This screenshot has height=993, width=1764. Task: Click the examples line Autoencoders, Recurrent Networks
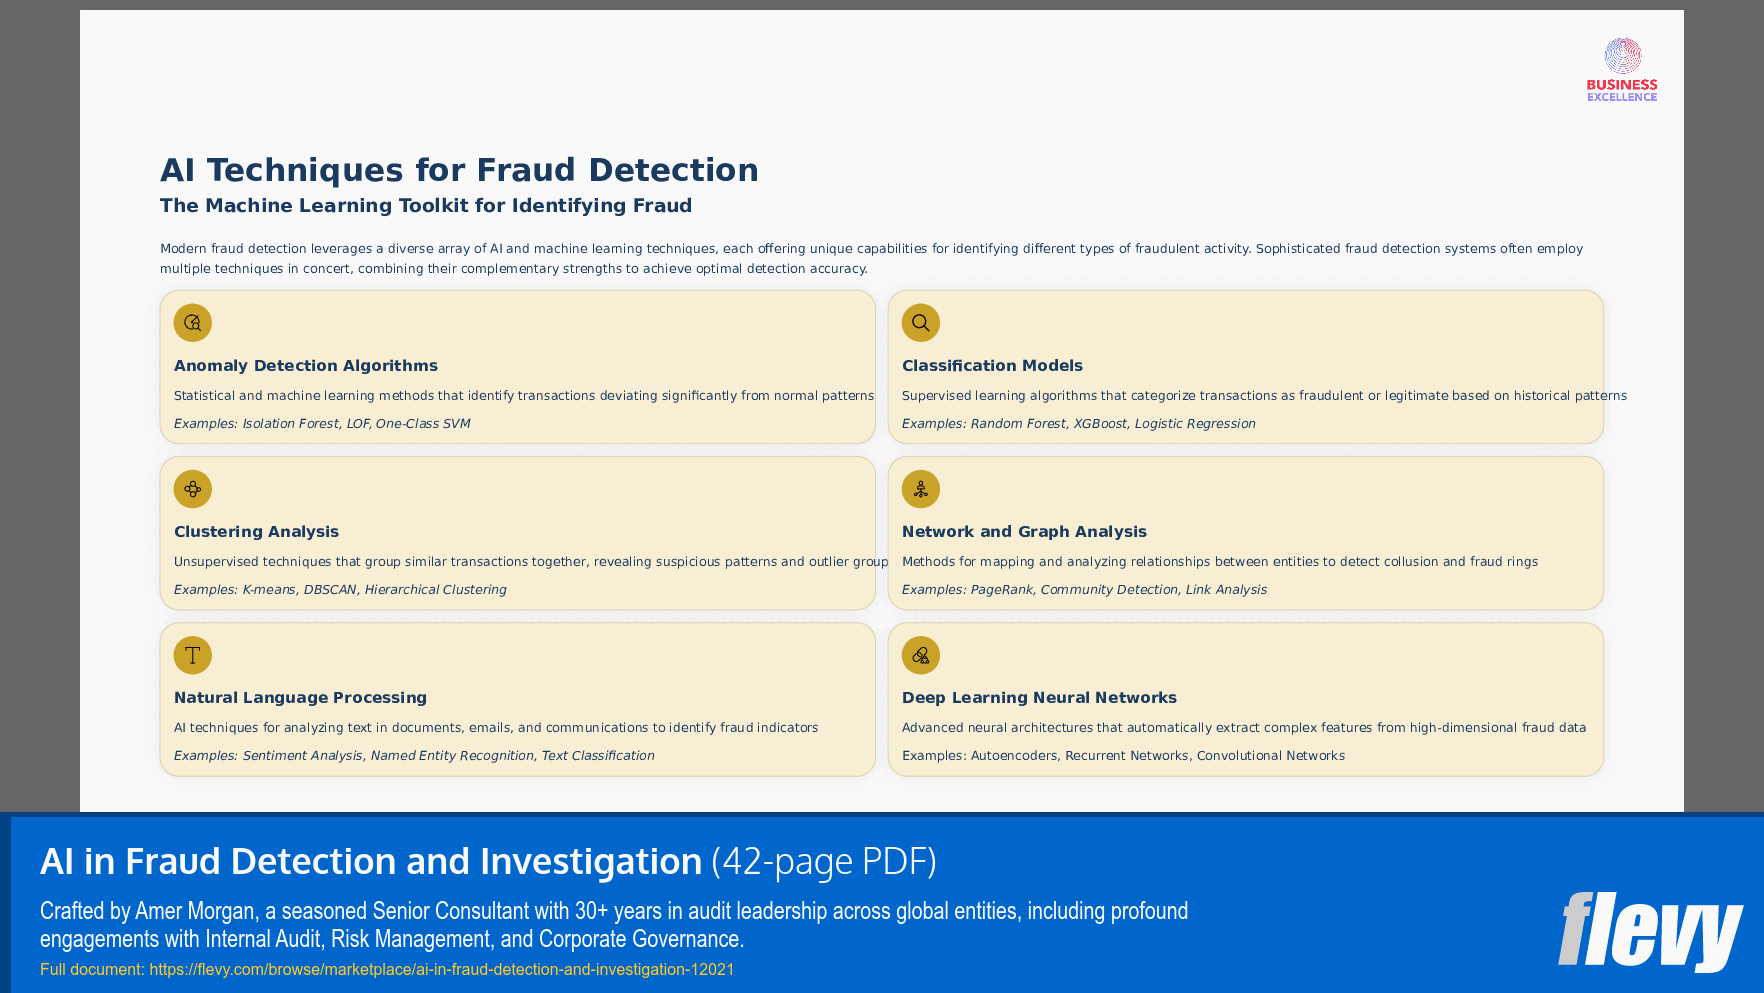coord(1123,756)
